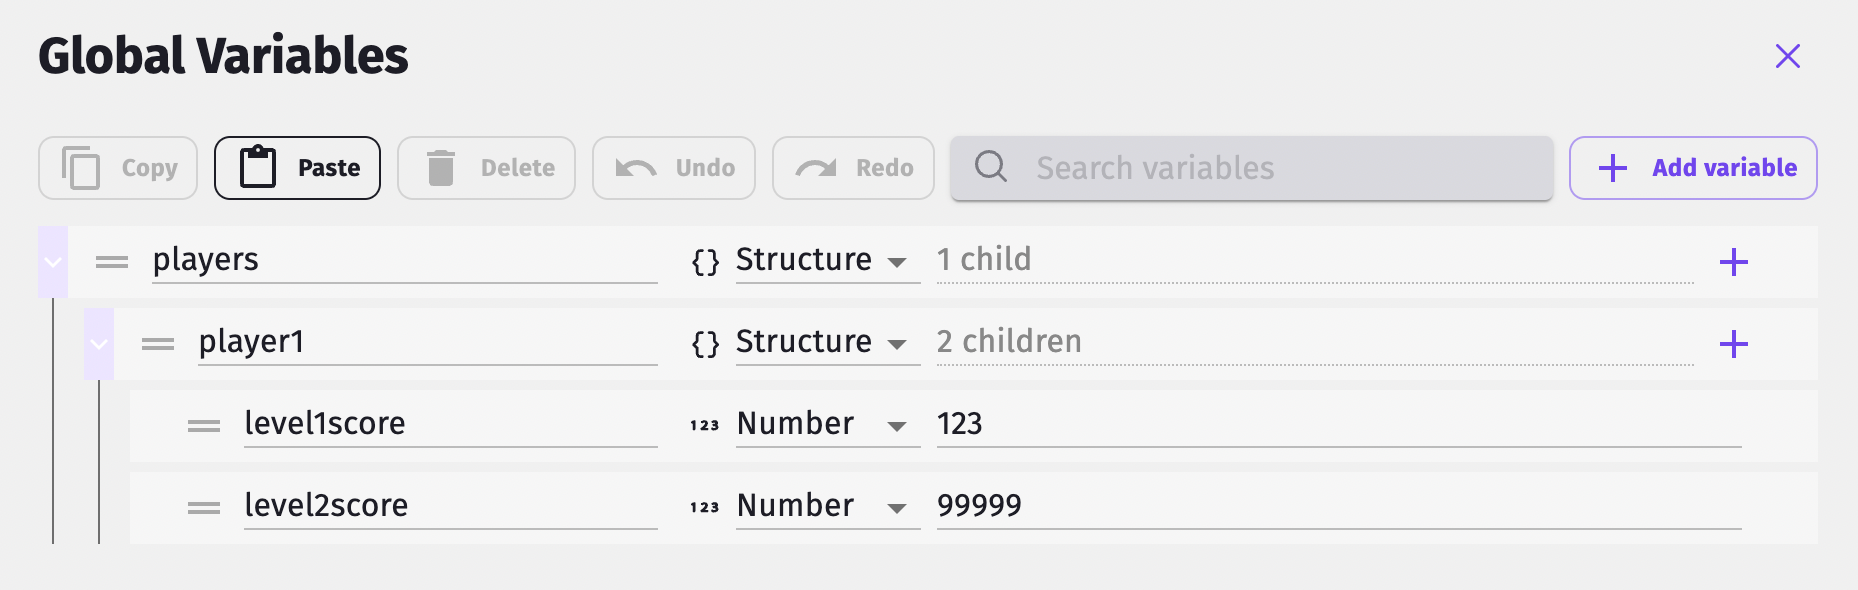This screenshot has height=590, width=1858.
Task: Edit the level1score value 123
Action: 1338,424
